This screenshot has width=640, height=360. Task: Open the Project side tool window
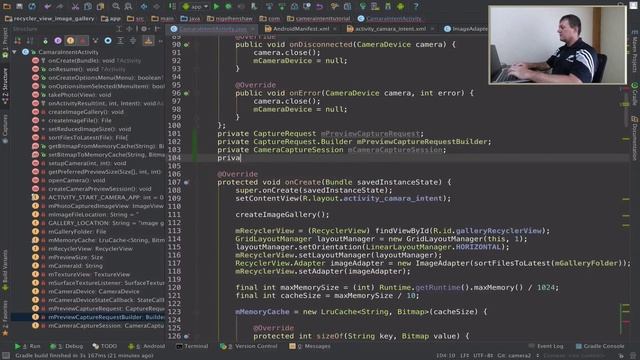click(5, 42)
